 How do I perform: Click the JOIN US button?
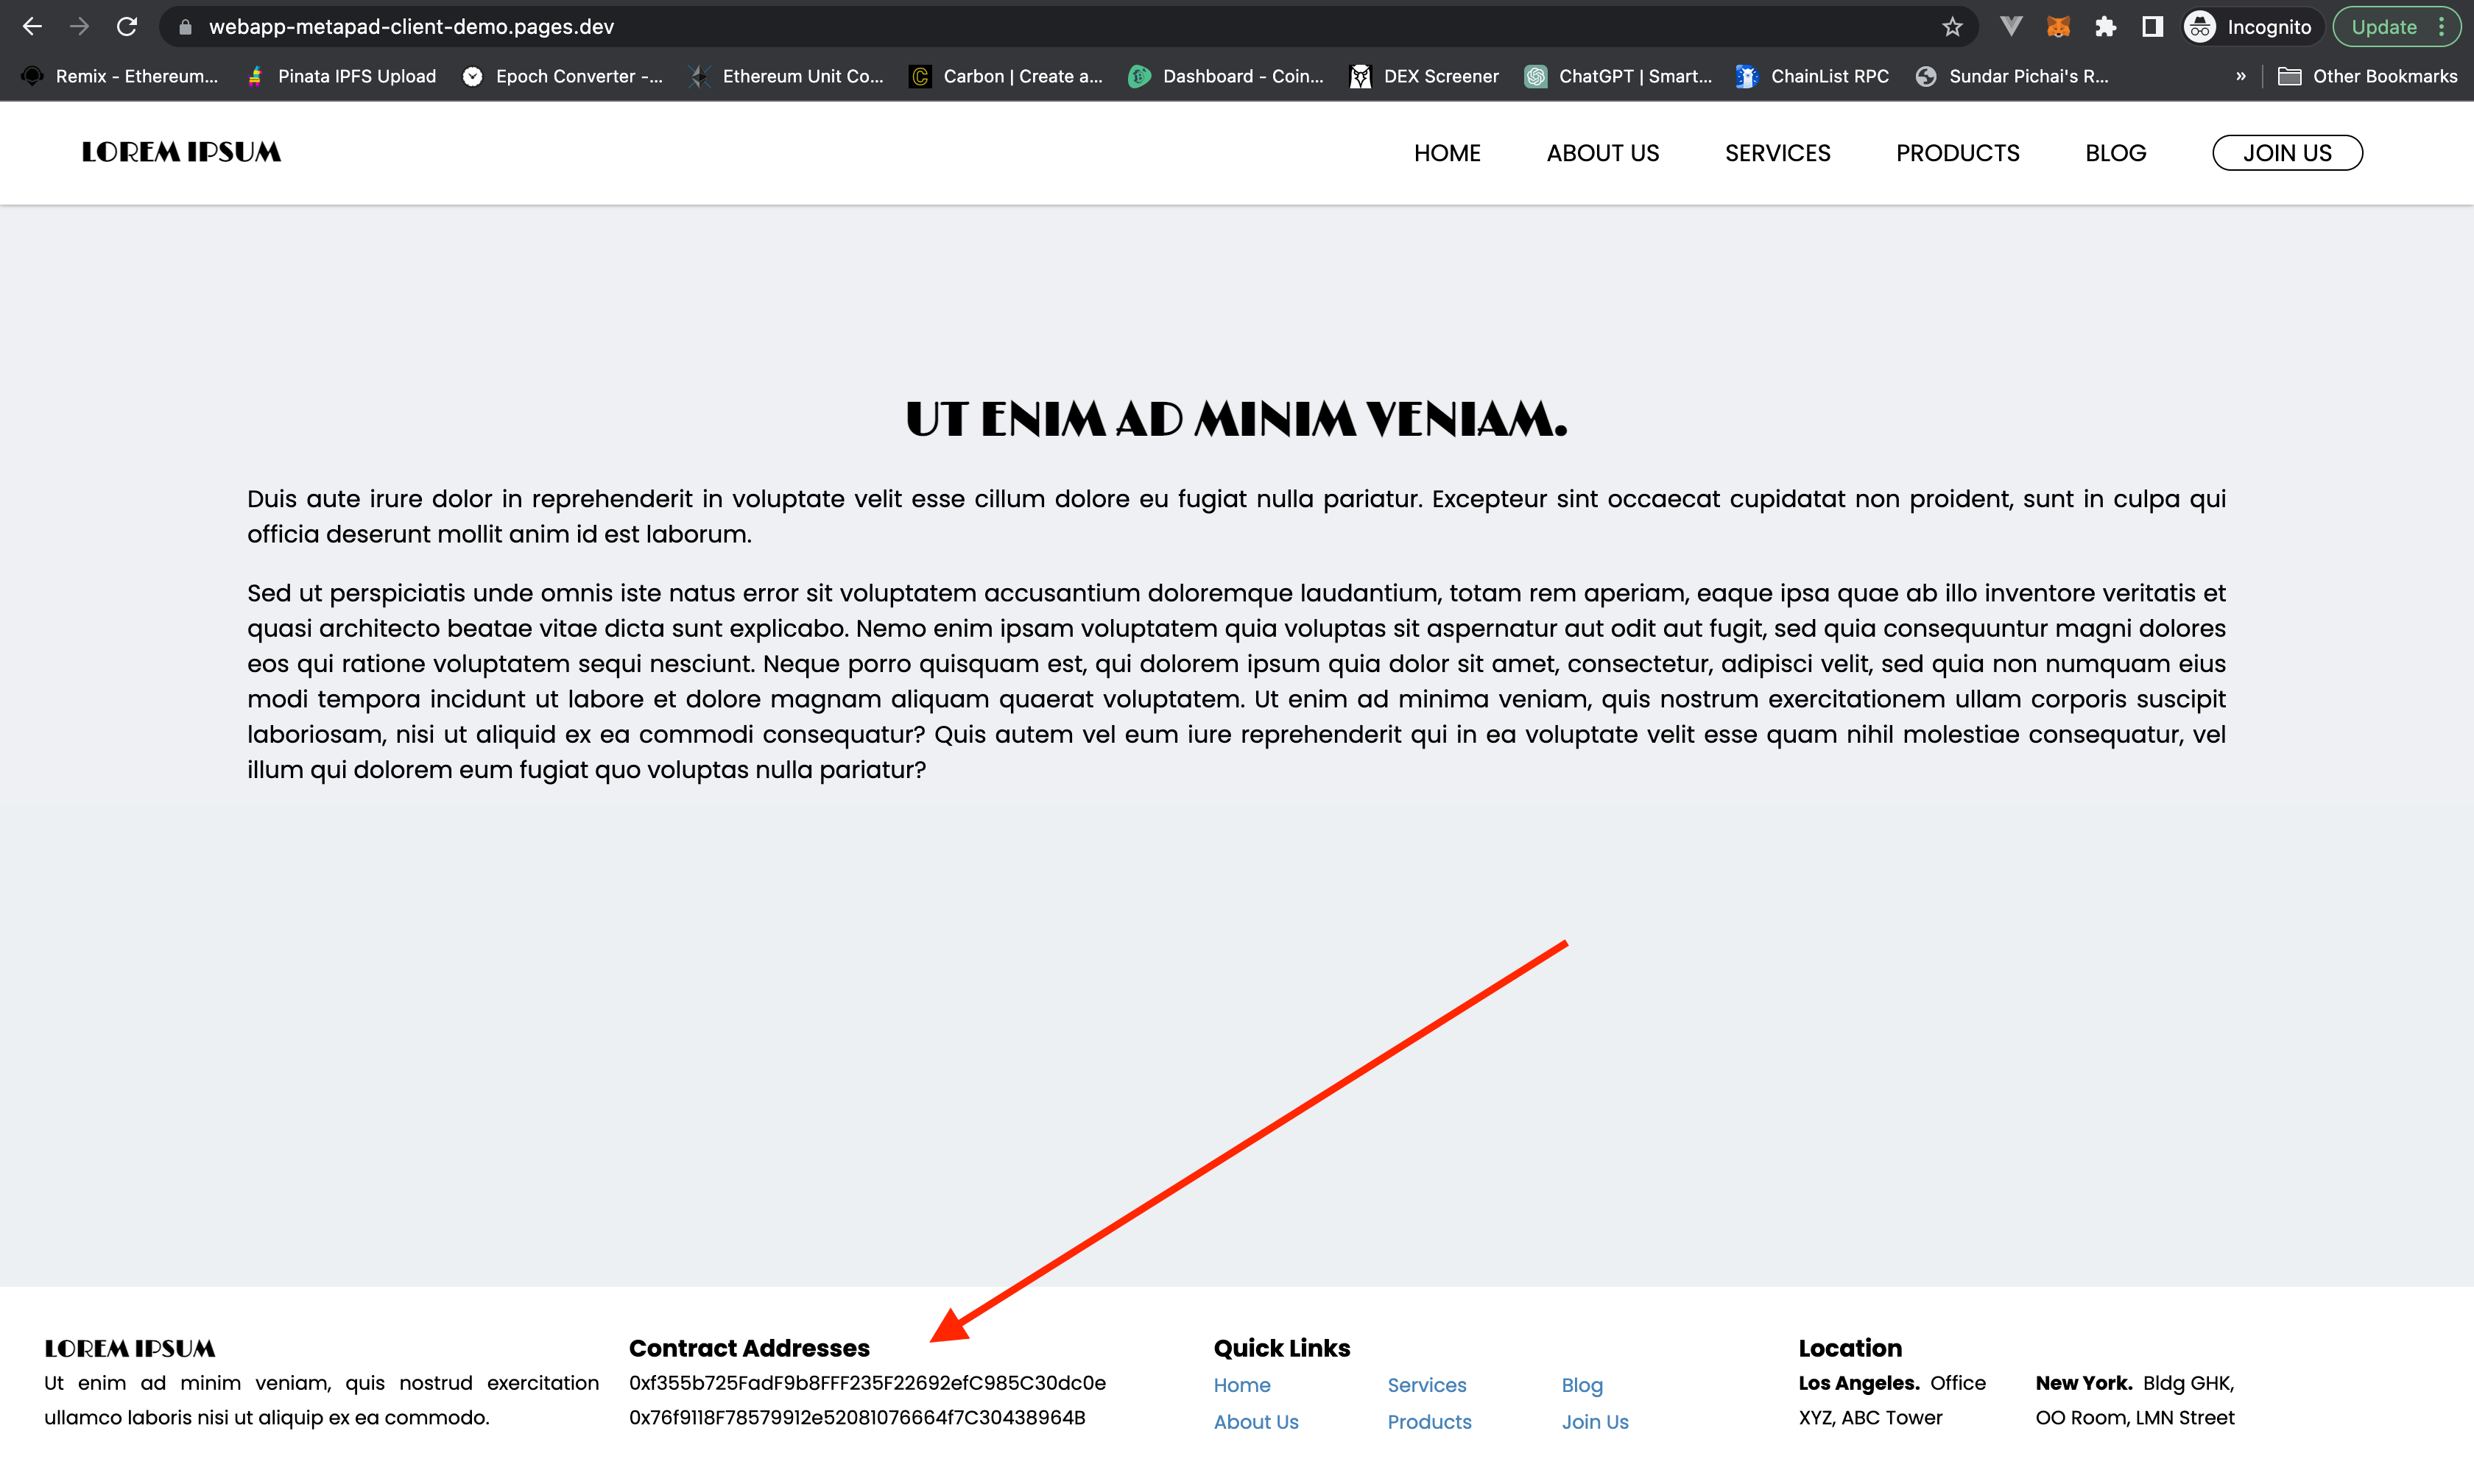pyautogui.click(x=2287, y=152)
